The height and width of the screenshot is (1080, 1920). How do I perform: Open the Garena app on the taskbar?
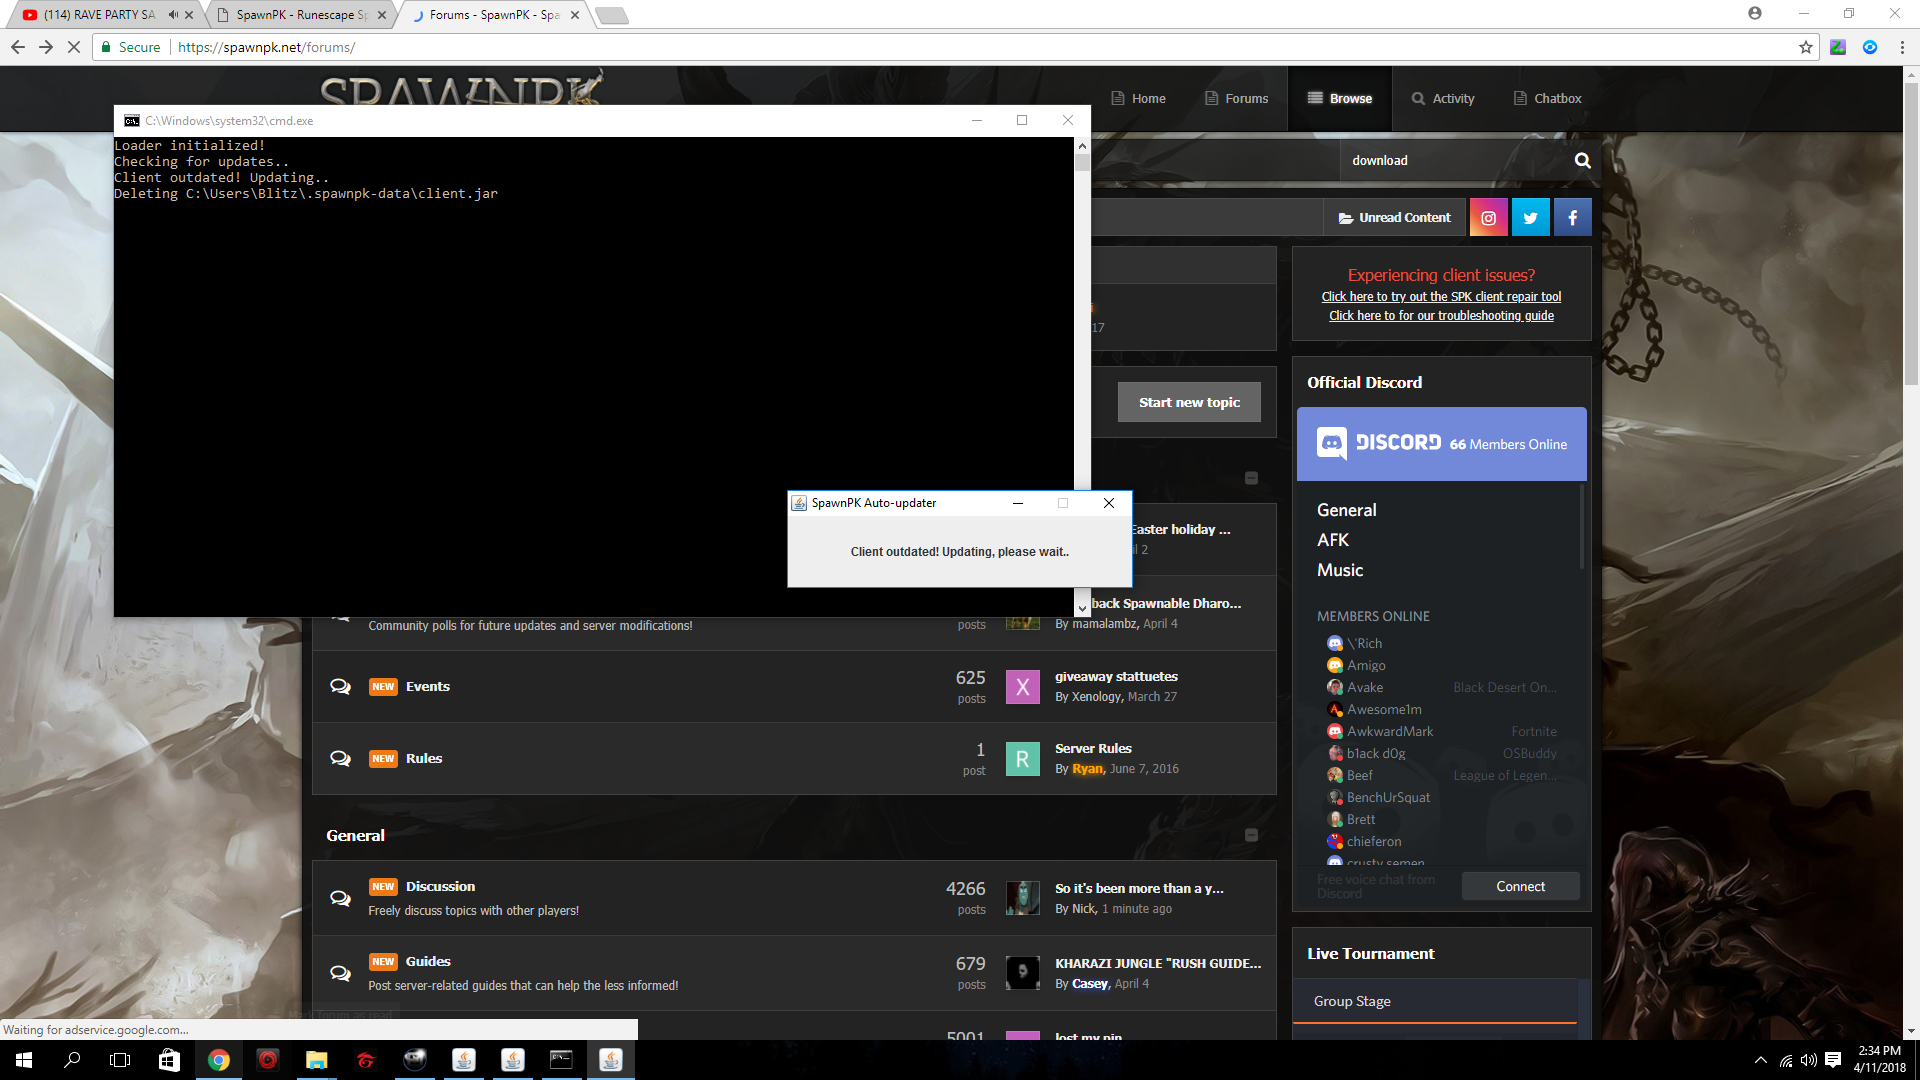click(365, 1060)
